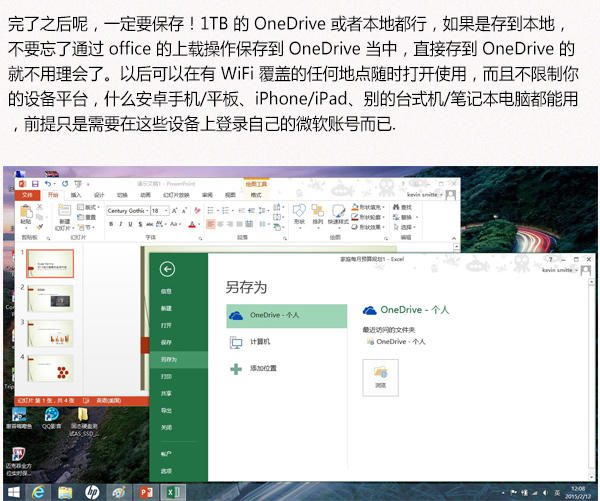Open the Shape Outline (形状轮廓) dropdown

coord(368,217)
